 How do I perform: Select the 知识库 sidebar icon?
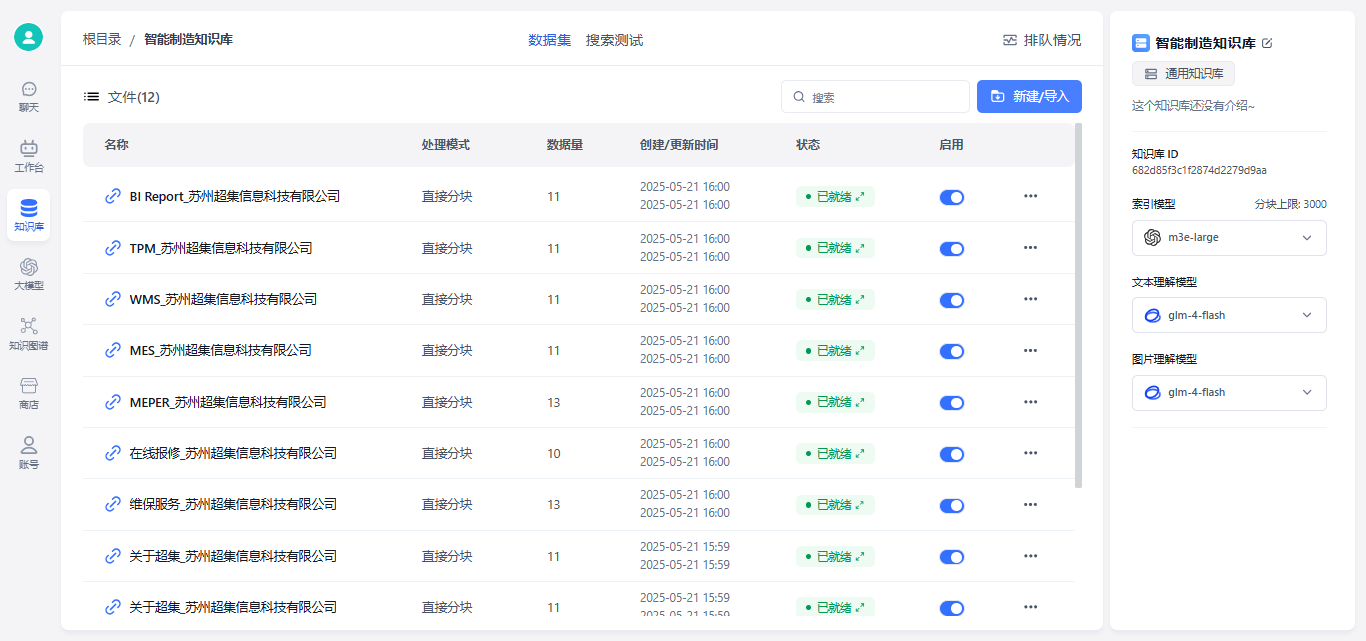coord(28,215)
